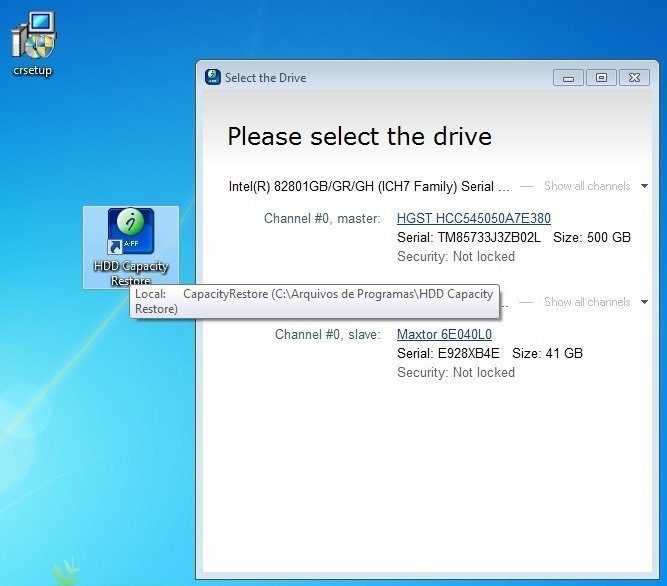Screen dimensions: 667x586
Task: Click the serial E928XB4E text
Action: pyautogui.click(x=448, y=353)
